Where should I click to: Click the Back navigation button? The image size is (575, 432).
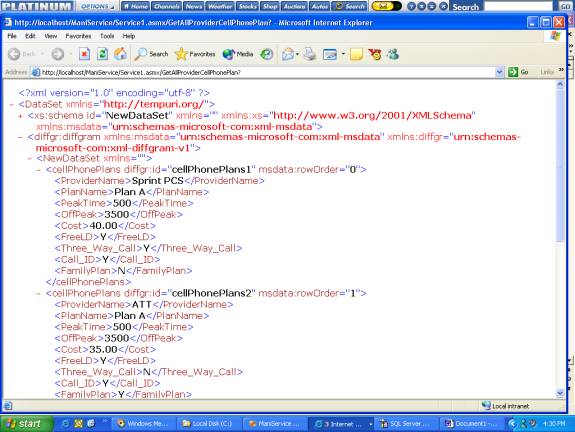(21, 54)
